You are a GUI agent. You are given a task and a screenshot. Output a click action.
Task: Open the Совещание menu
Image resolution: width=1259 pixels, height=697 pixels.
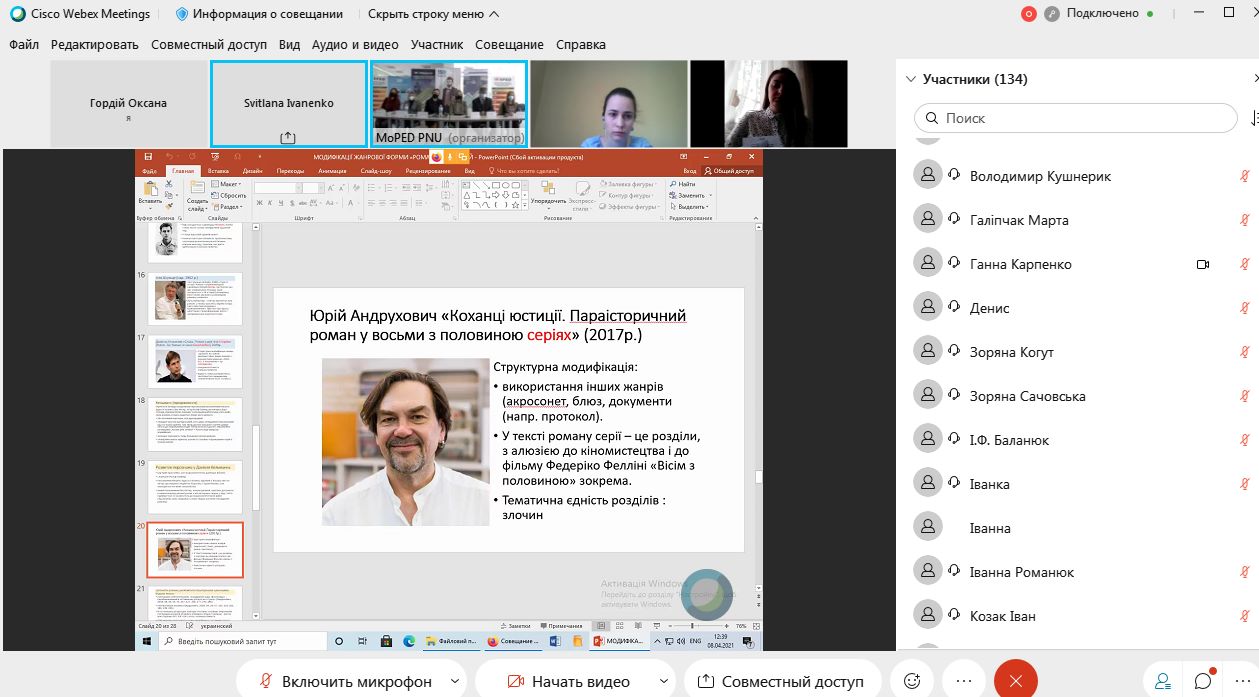tap(509, 45)
